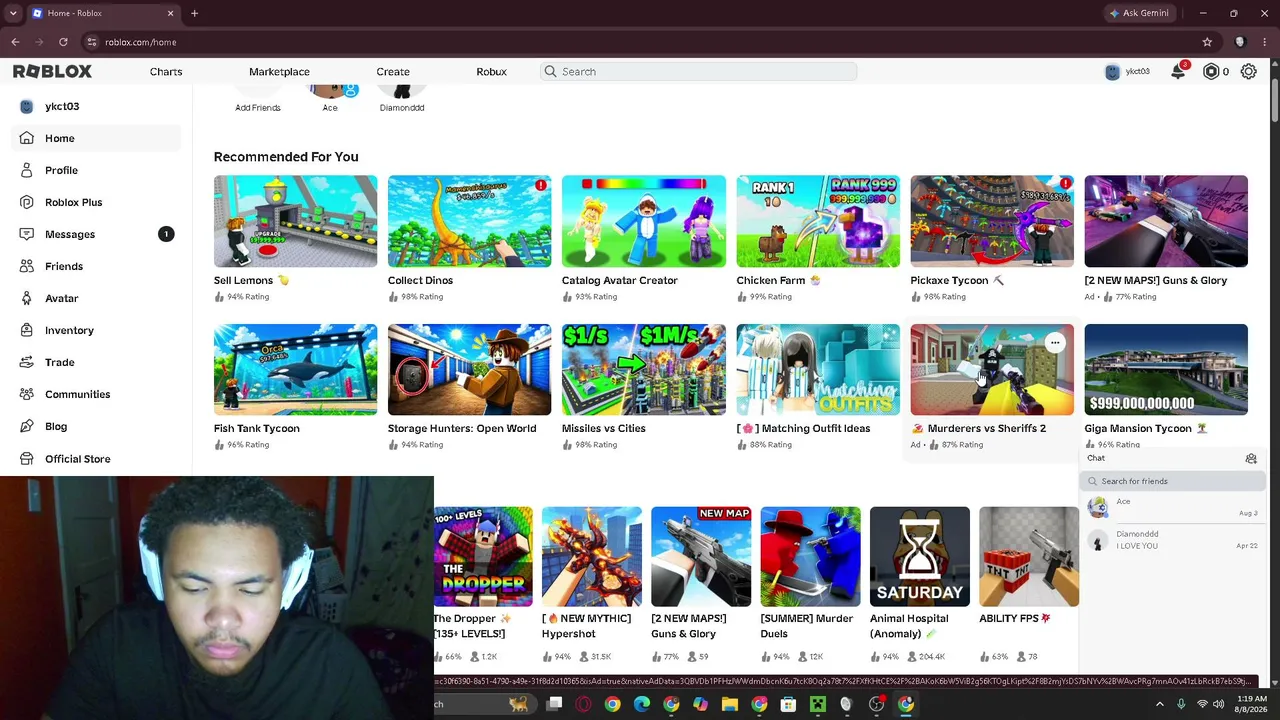Open Official Store from the sidebar
Screen dimensions: 1280x720
[96, 458]
